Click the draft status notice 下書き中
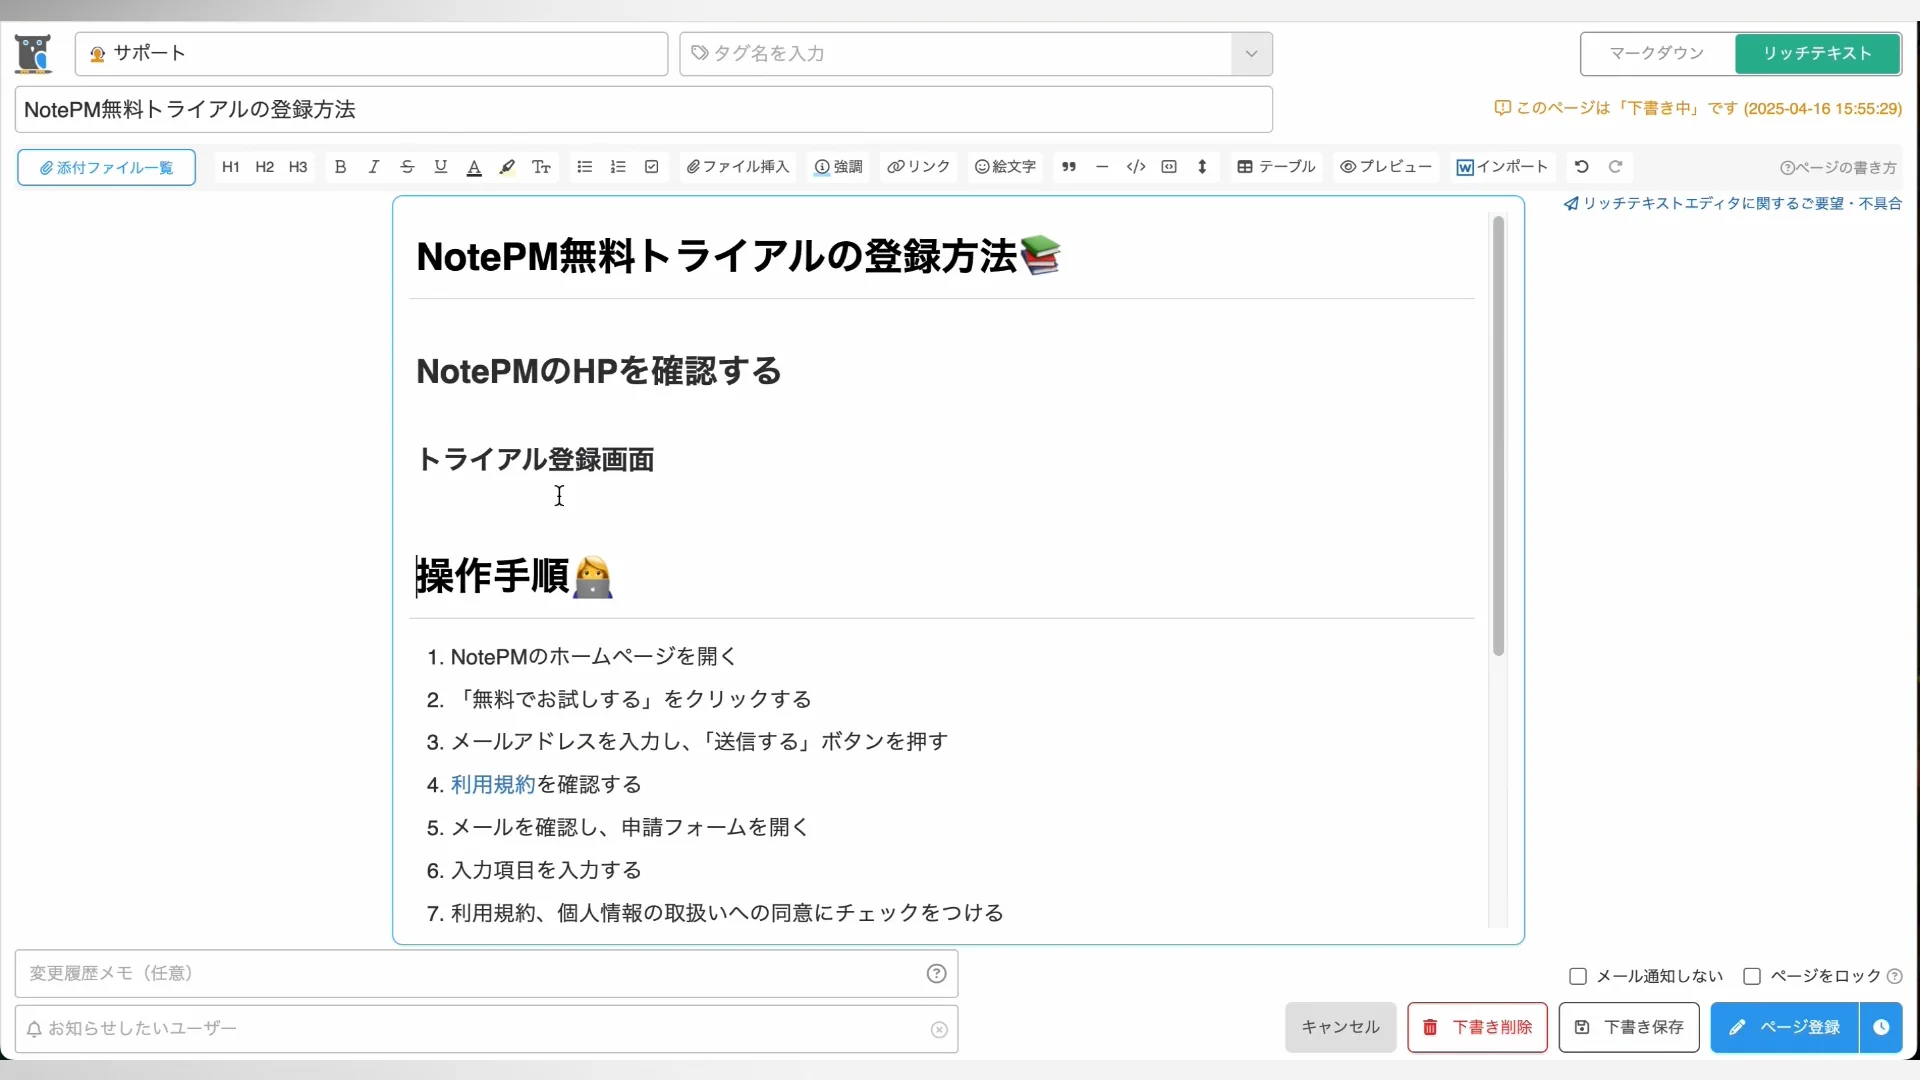This screenshot has height=1080, width=1920. tap(1698, 109)
